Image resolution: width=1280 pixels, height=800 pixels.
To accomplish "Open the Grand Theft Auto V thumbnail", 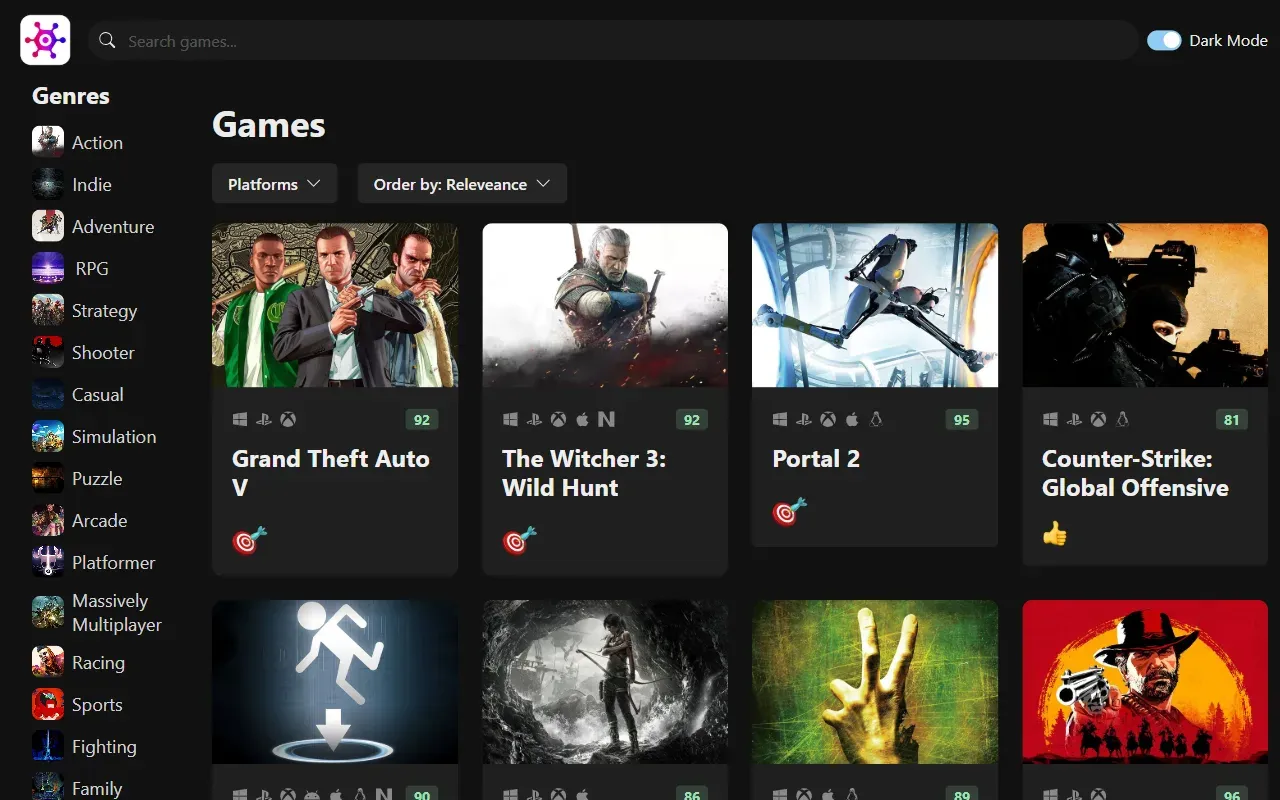I will (335, 305).
